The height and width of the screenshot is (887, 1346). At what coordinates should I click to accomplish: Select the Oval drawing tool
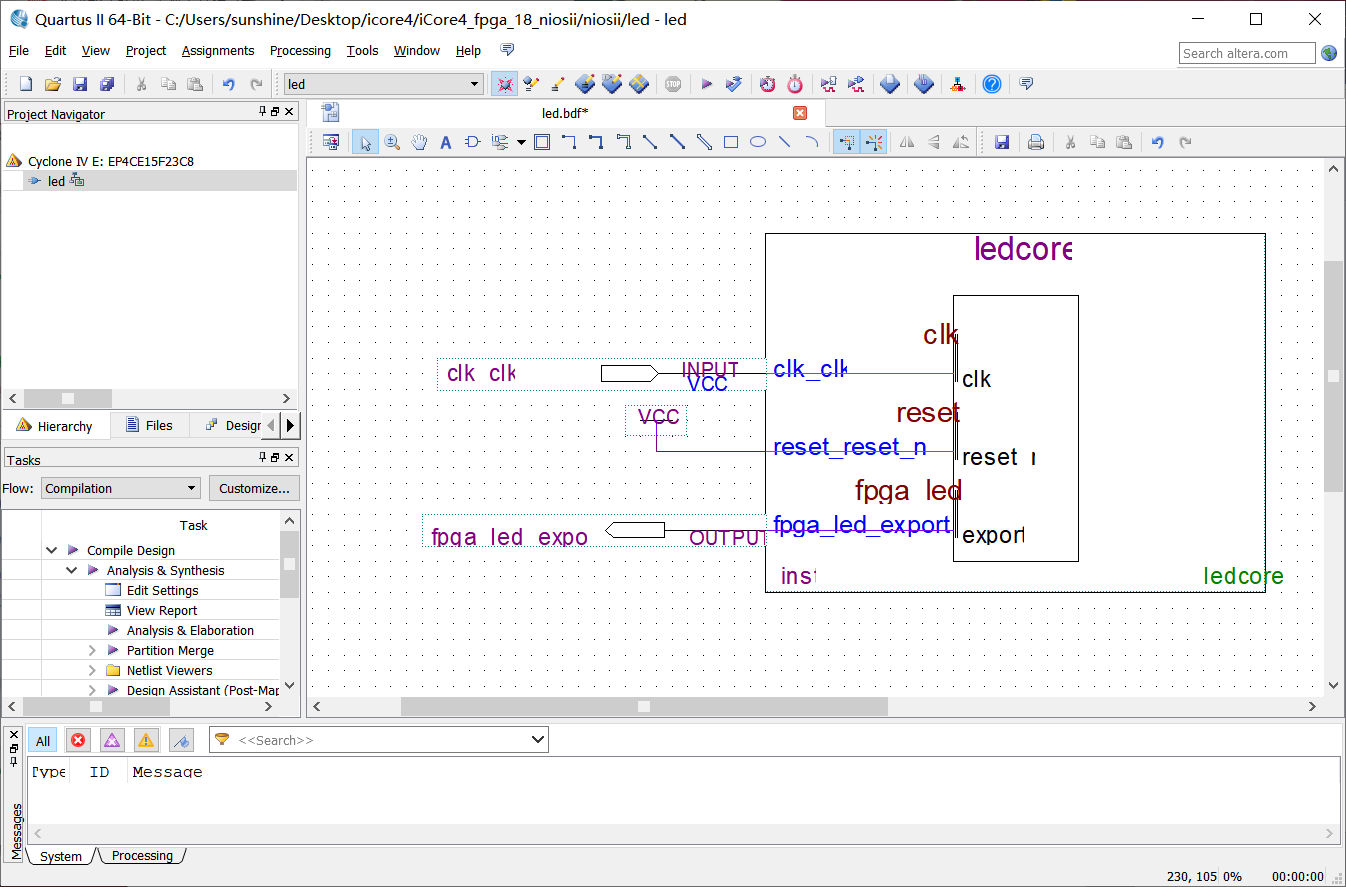[x=758, y=143]
